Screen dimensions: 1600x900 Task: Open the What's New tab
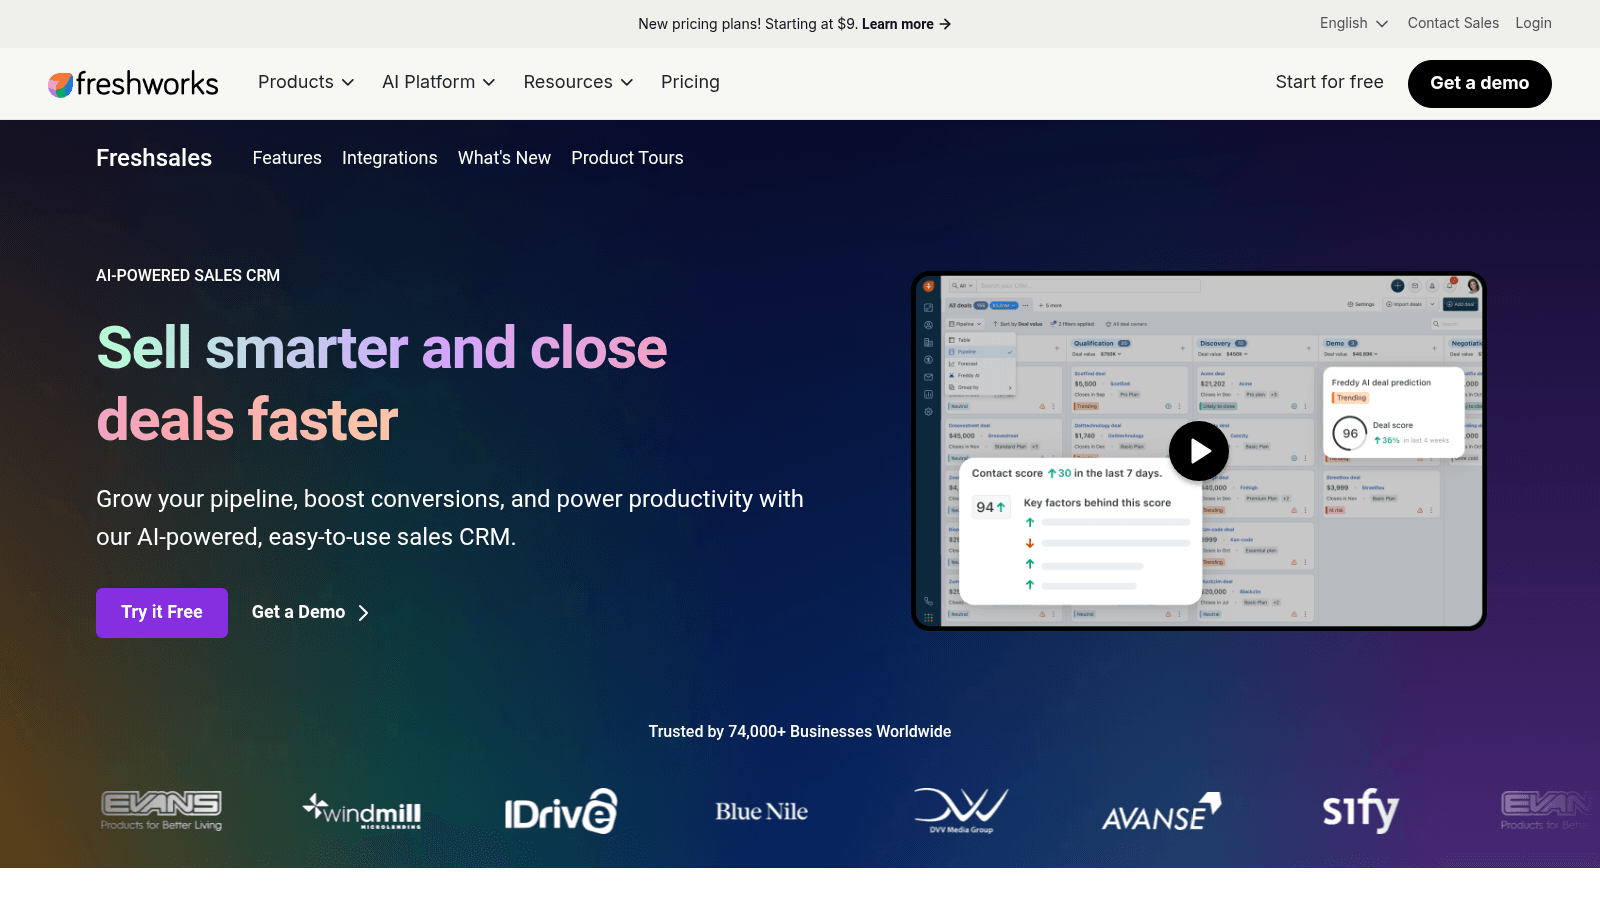(504, 158)
